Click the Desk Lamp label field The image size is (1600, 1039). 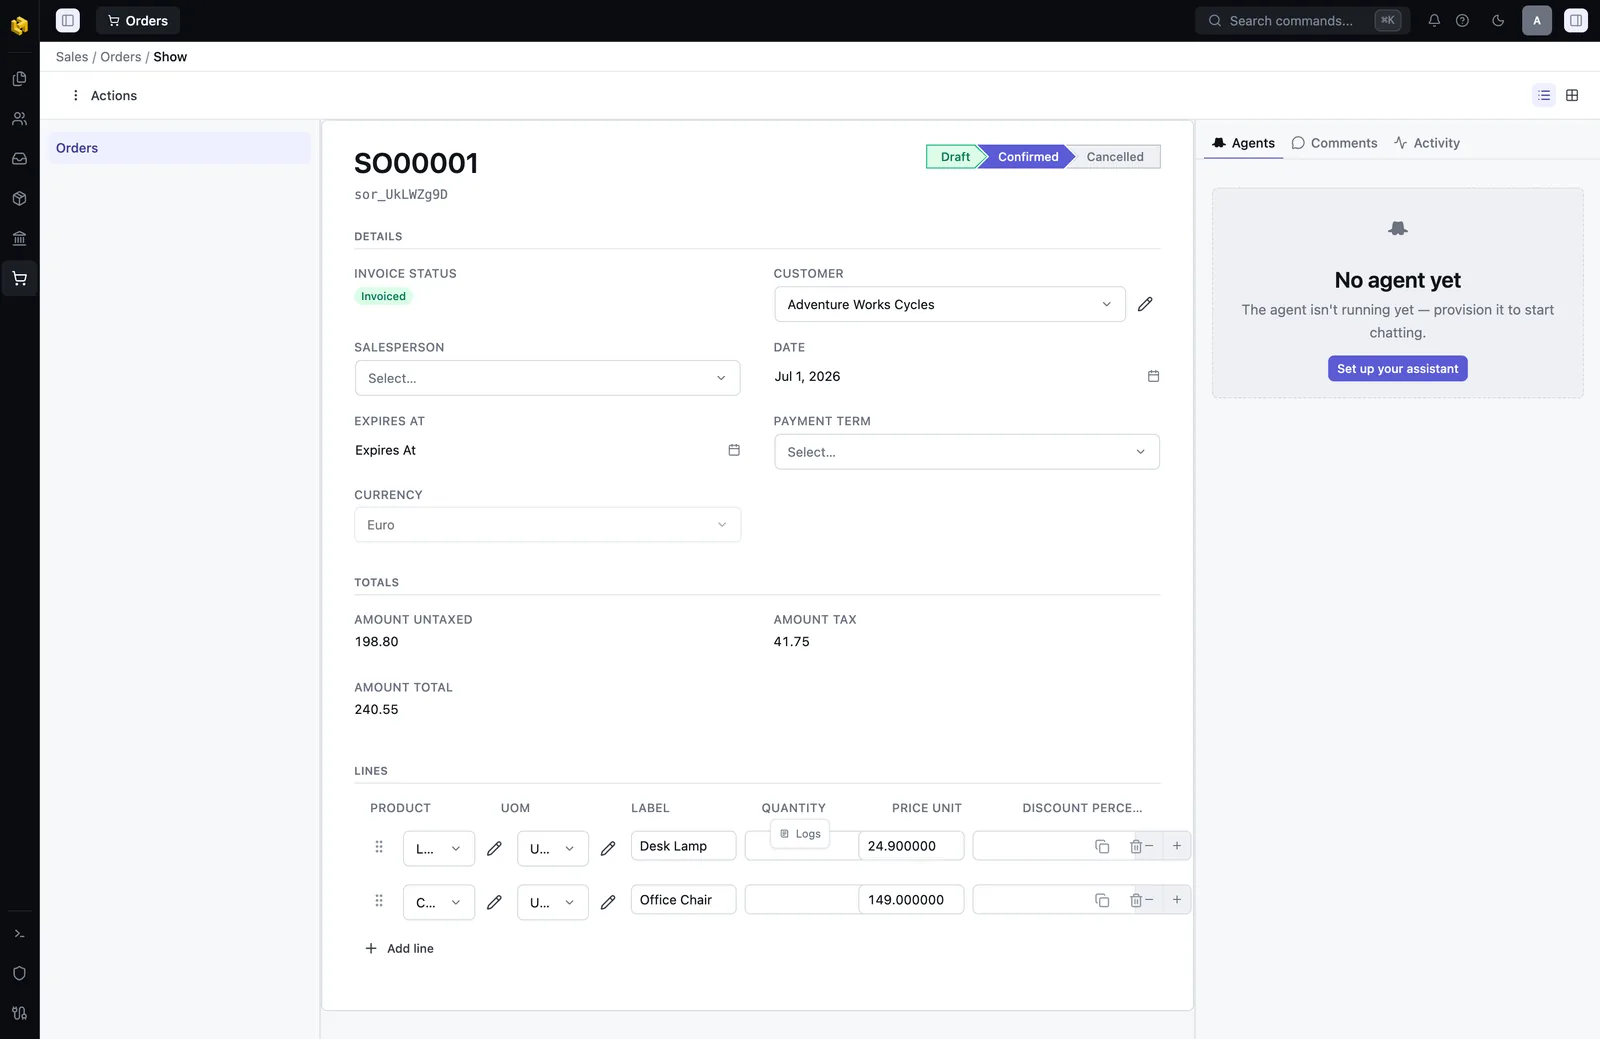[683, 846]
